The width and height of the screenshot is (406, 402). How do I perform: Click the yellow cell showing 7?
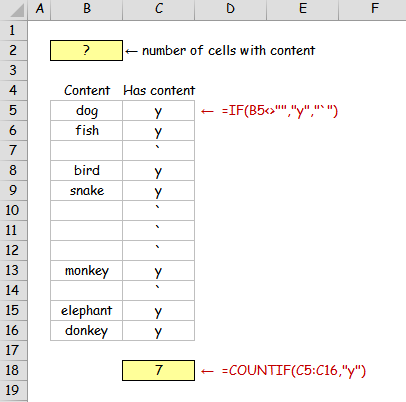tap(158, 370)
